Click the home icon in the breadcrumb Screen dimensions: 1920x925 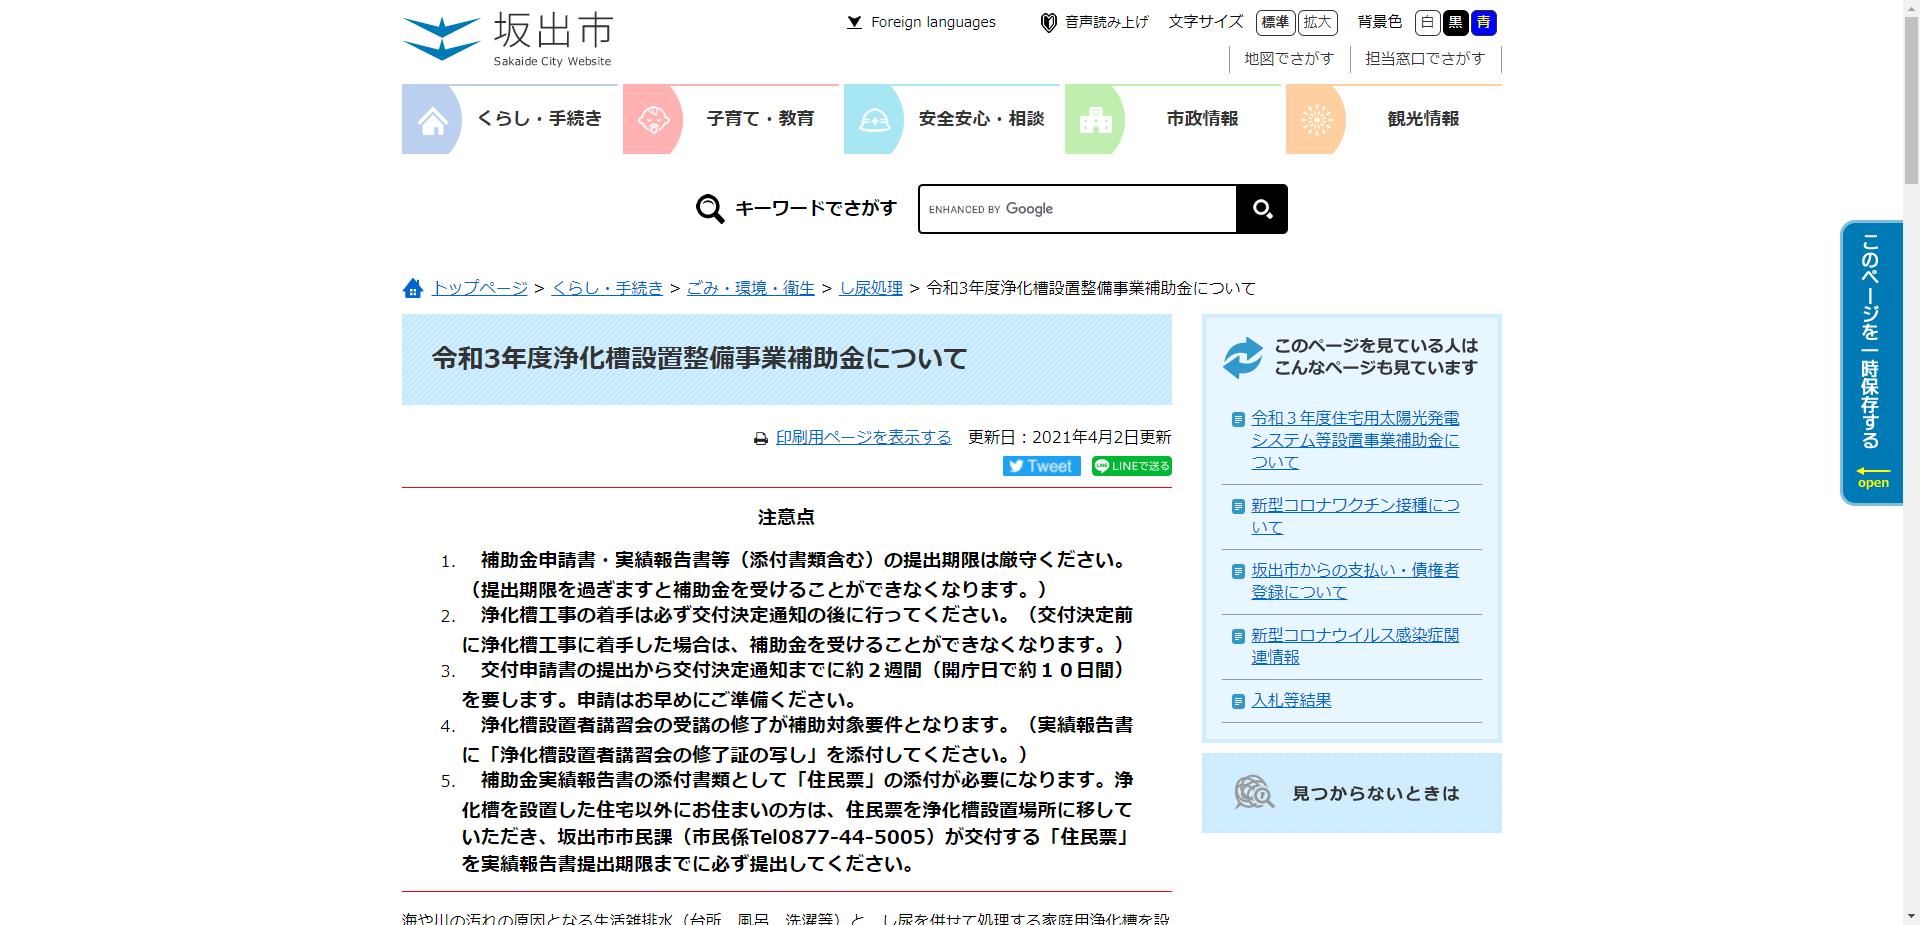point(413,288)
